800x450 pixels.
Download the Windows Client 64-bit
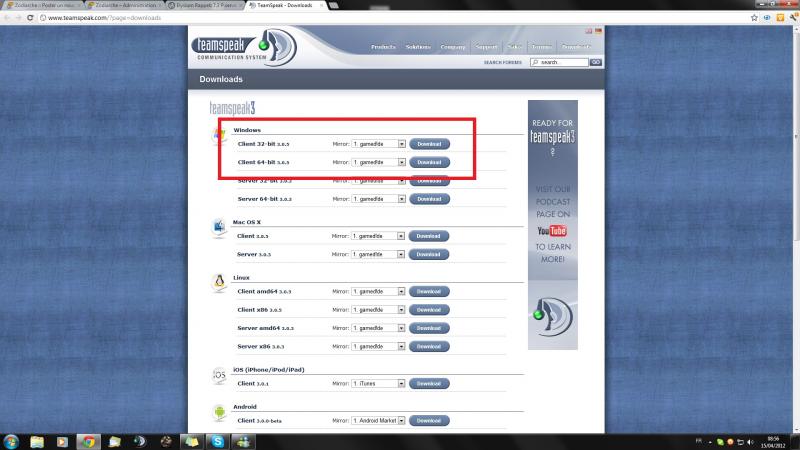pos(429,162)
